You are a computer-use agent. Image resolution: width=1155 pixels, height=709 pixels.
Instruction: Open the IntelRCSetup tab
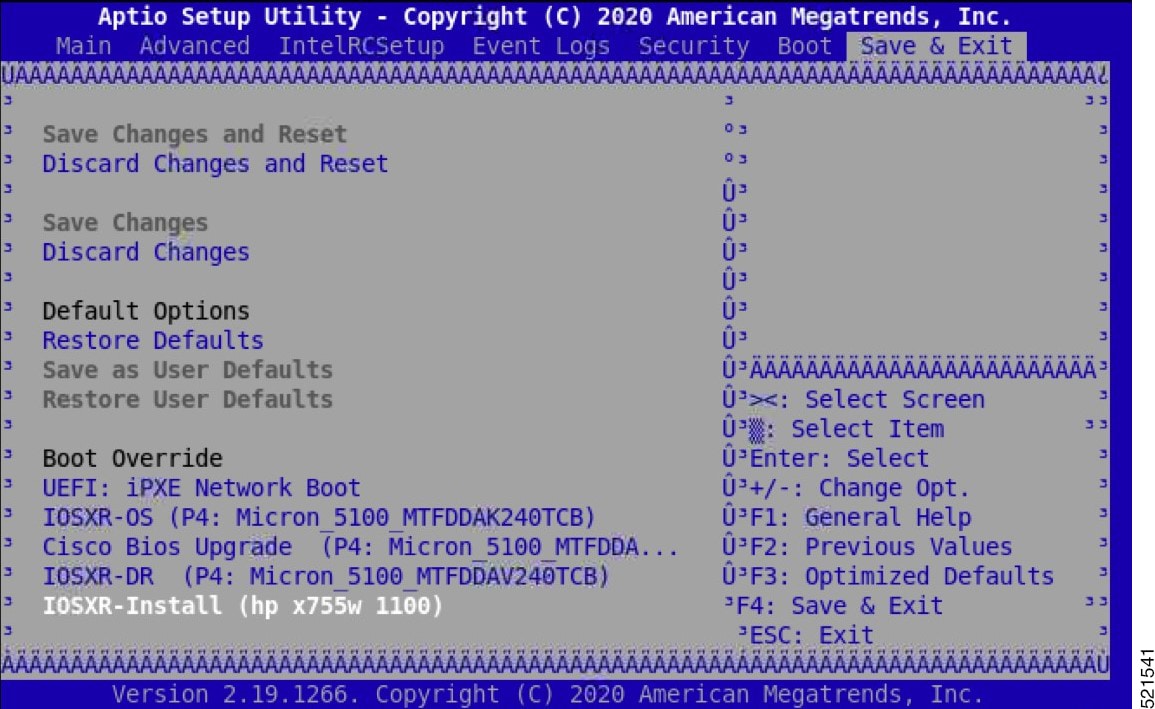tap(361, 46)
